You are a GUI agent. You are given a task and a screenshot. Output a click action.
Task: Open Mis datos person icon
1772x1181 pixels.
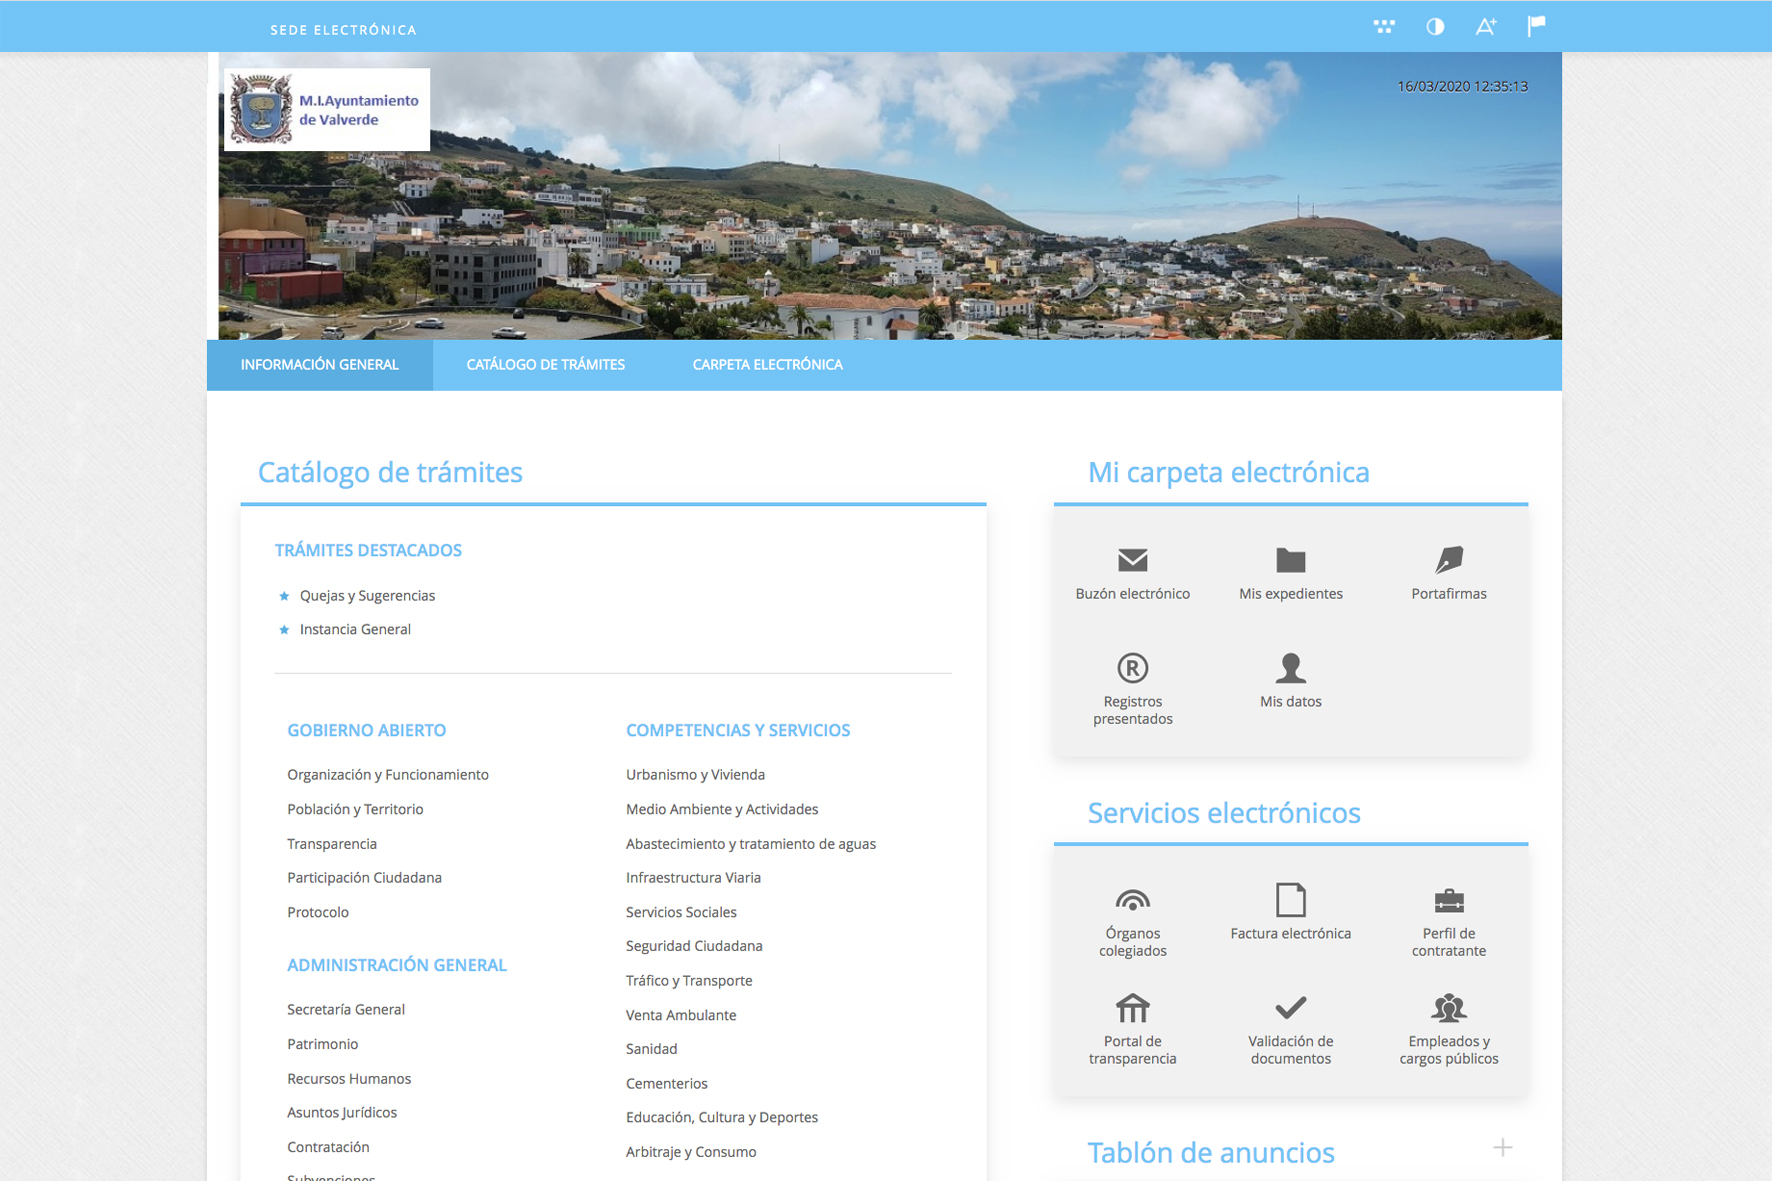(x=1290, y=668)
